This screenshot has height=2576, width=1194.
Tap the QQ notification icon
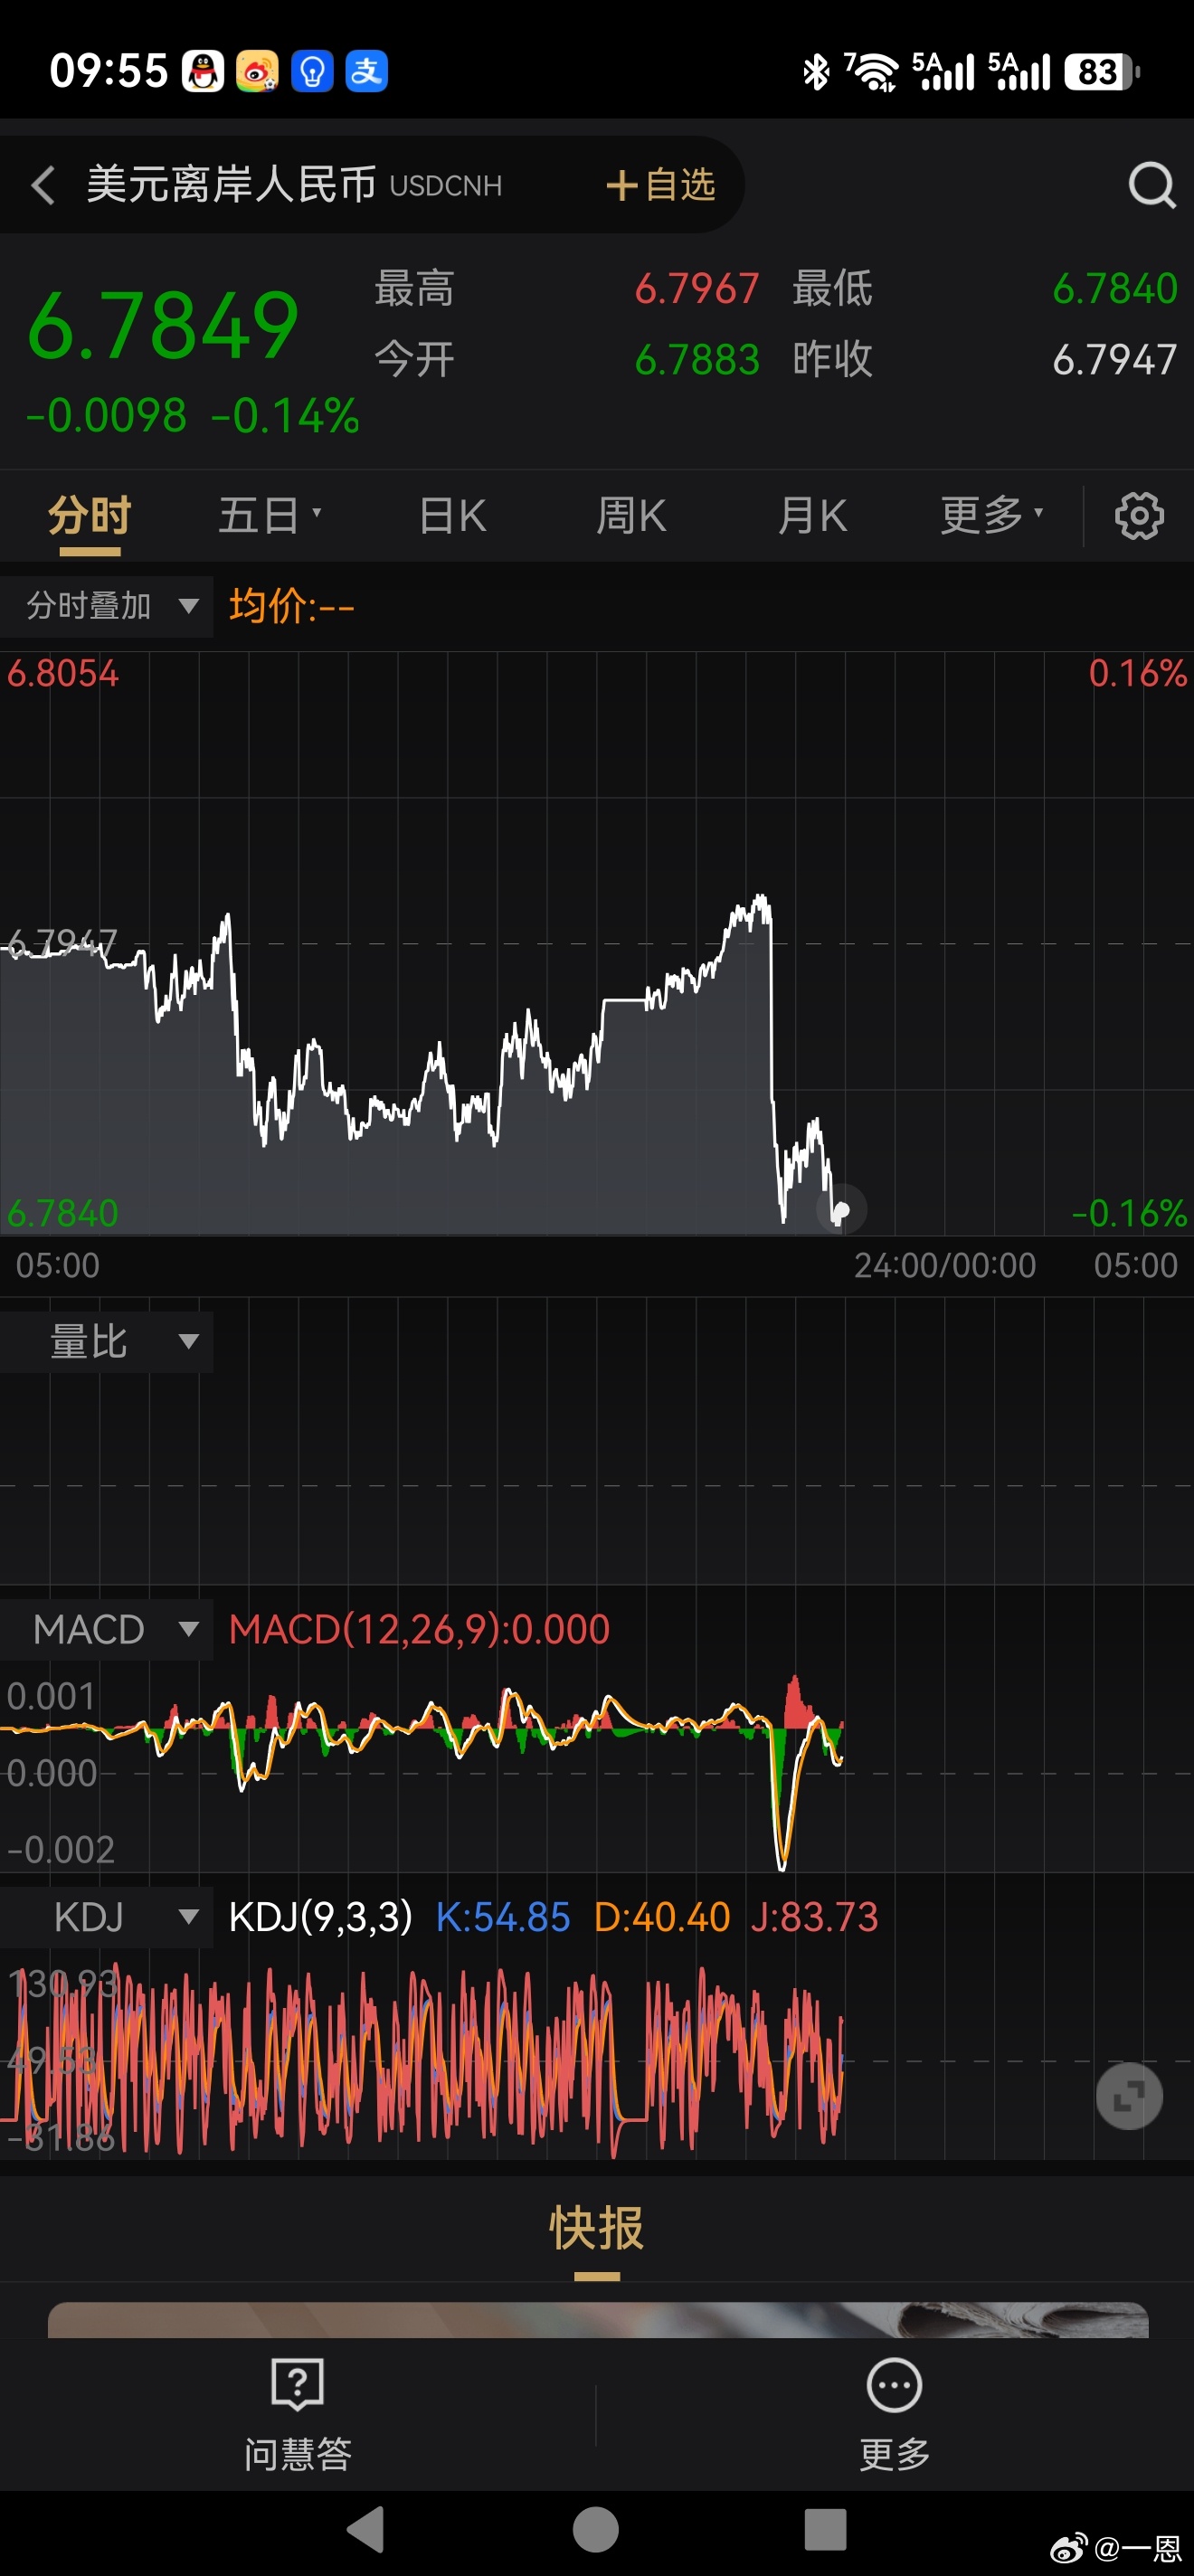click(x=203, y=72)
